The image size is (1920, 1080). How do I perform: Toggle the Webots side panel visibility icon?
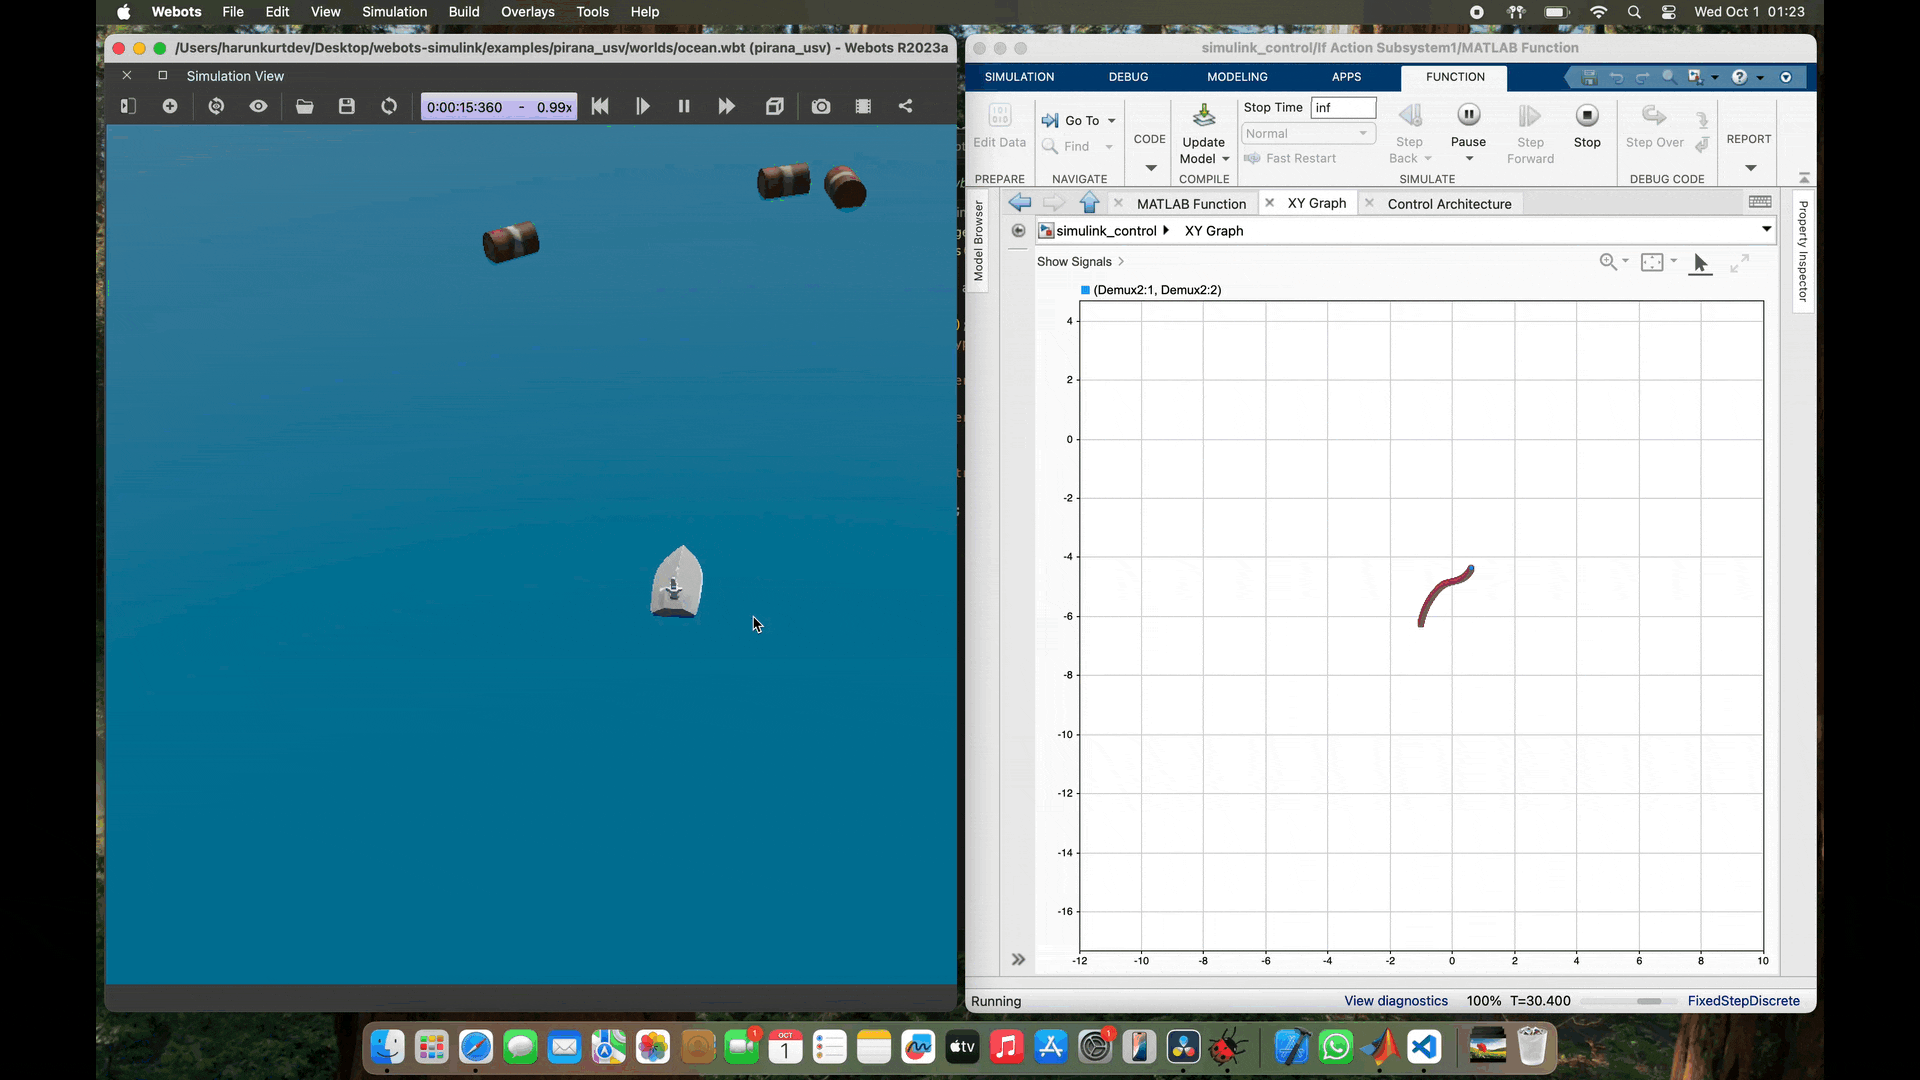pyautogui.click(x=128, y=106)
